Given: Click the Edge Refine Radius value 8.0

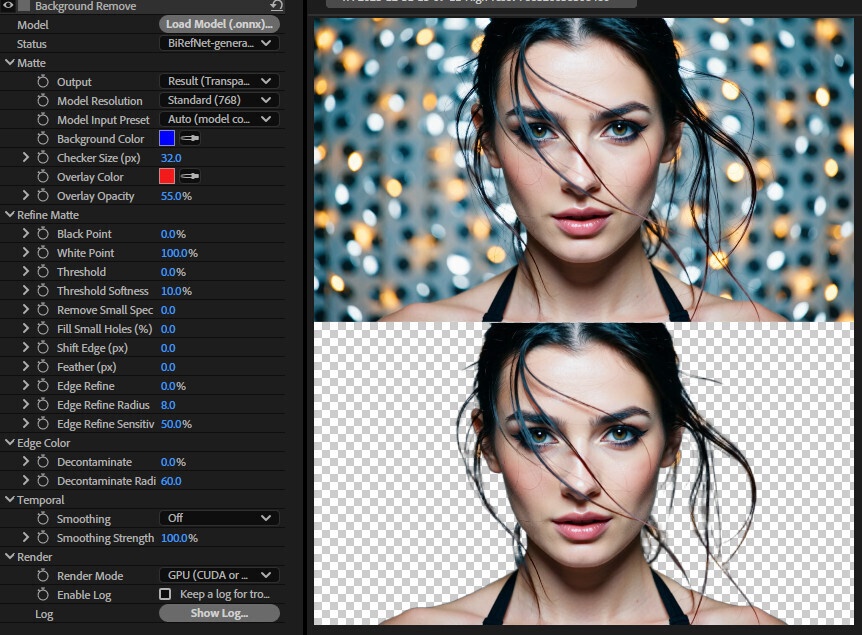Looking at the screenshot, I should click(168, 405).
